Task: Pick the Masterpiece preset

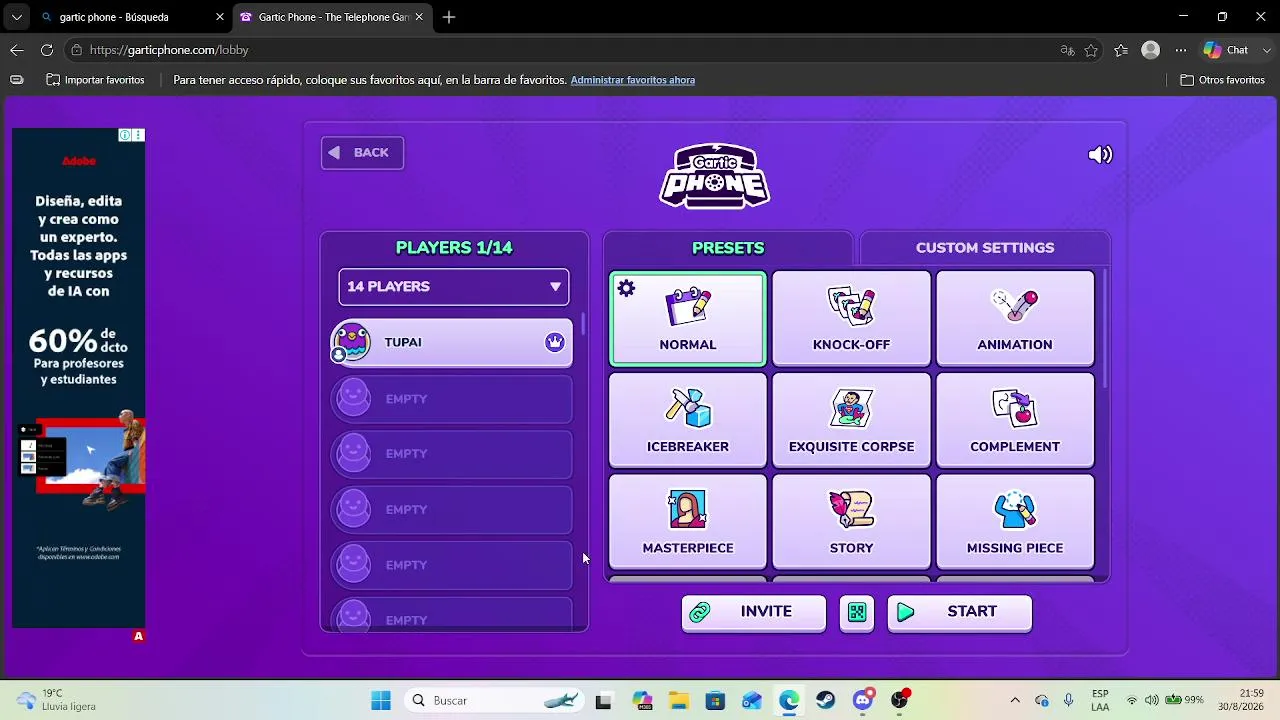Action: pos(688,522)
